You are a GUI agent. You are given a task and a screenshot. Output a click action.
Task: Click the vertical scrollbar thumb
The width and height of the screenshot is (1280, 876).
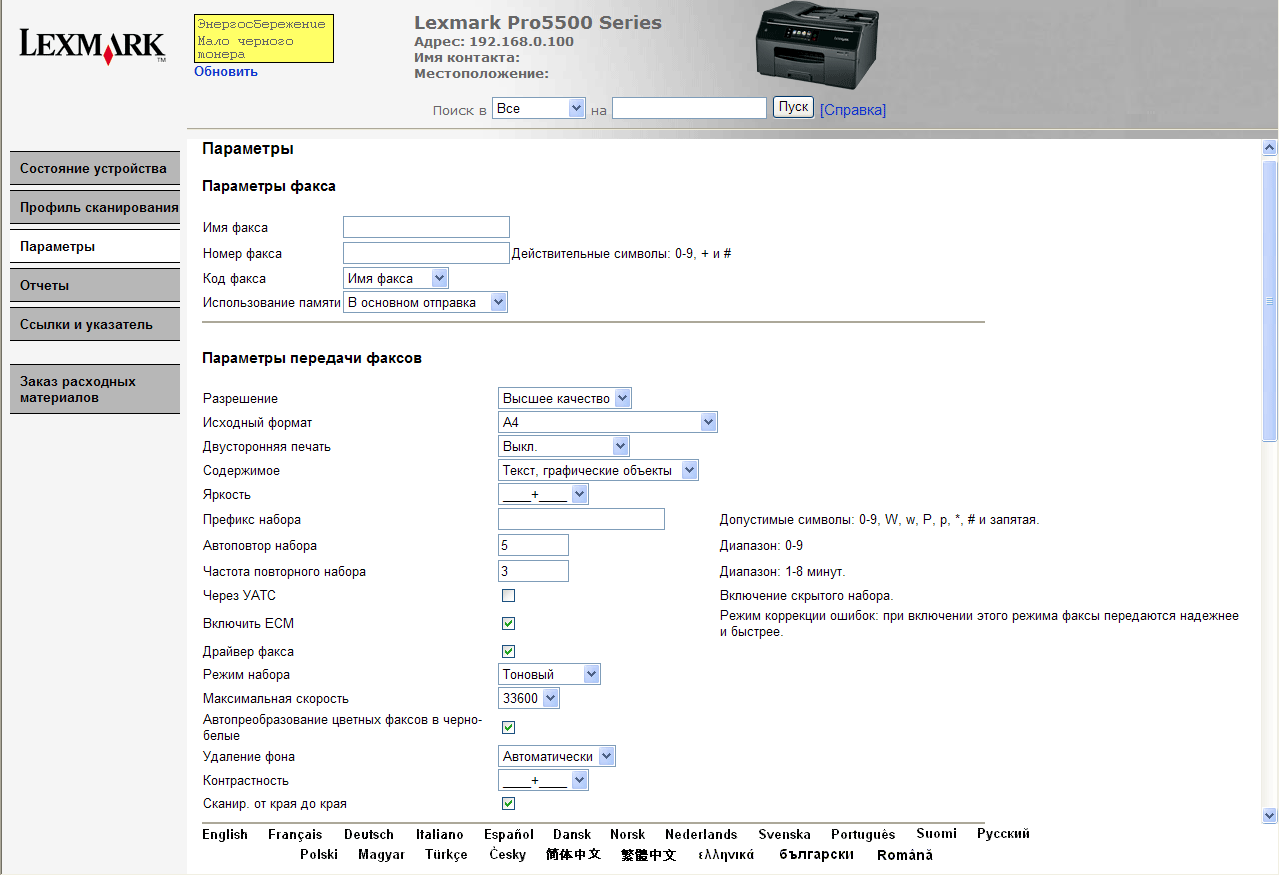click(1270, 299)
